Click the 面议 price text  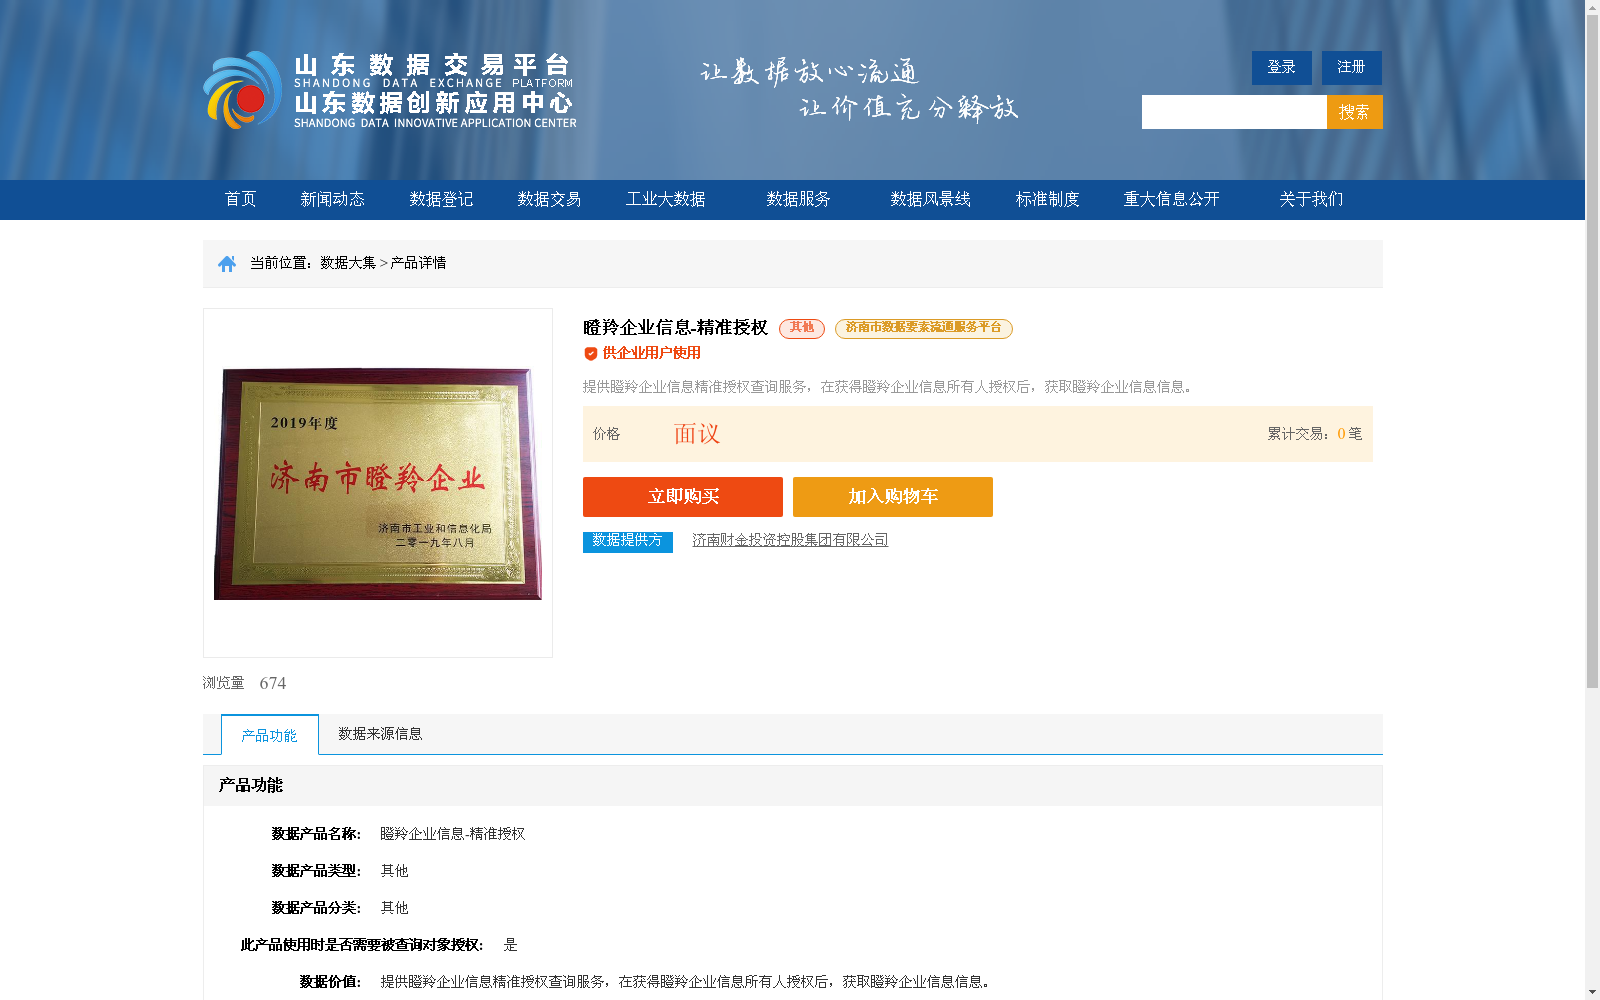697,434
